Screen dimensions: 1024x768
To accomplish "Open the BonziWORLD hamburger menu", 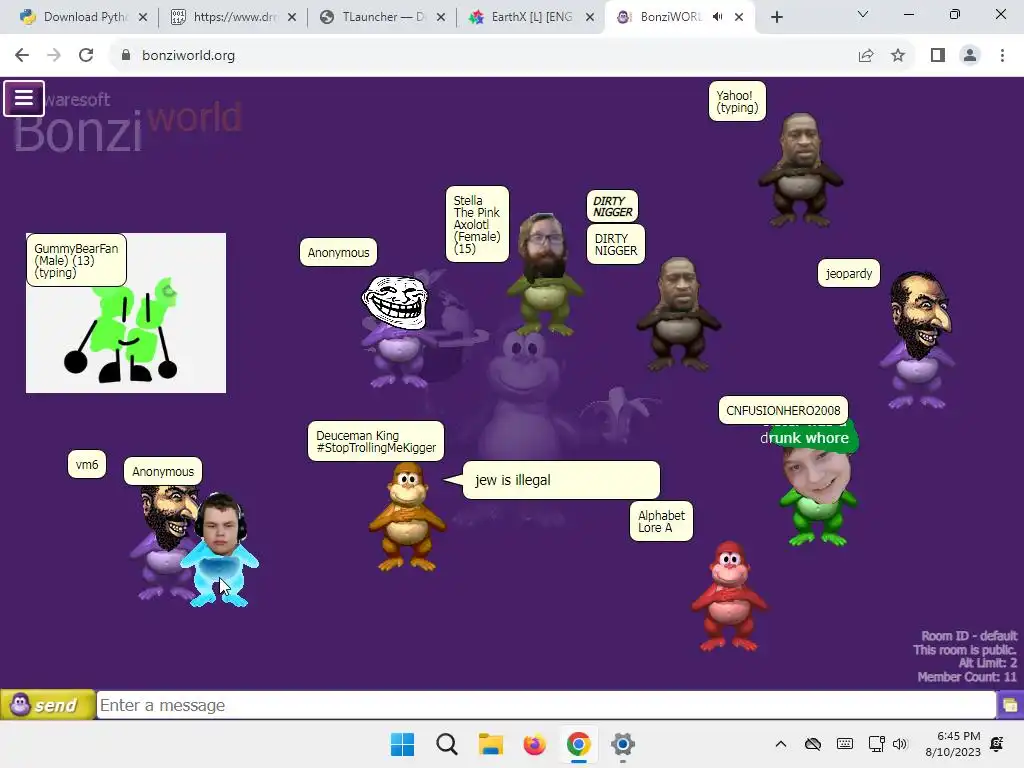I will [x=24, y=99].
